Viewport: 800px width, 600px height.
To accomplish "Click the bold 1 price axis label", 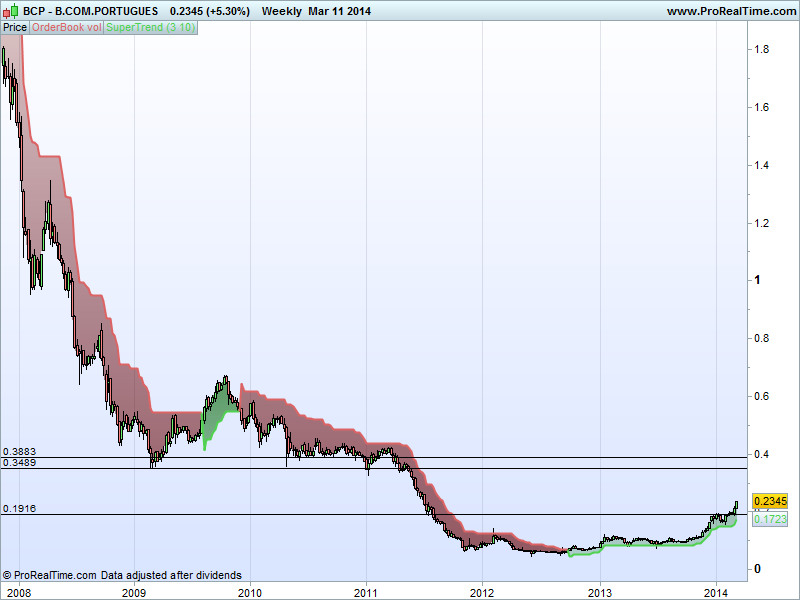I will pyautogui.click(x=757, y=280).
